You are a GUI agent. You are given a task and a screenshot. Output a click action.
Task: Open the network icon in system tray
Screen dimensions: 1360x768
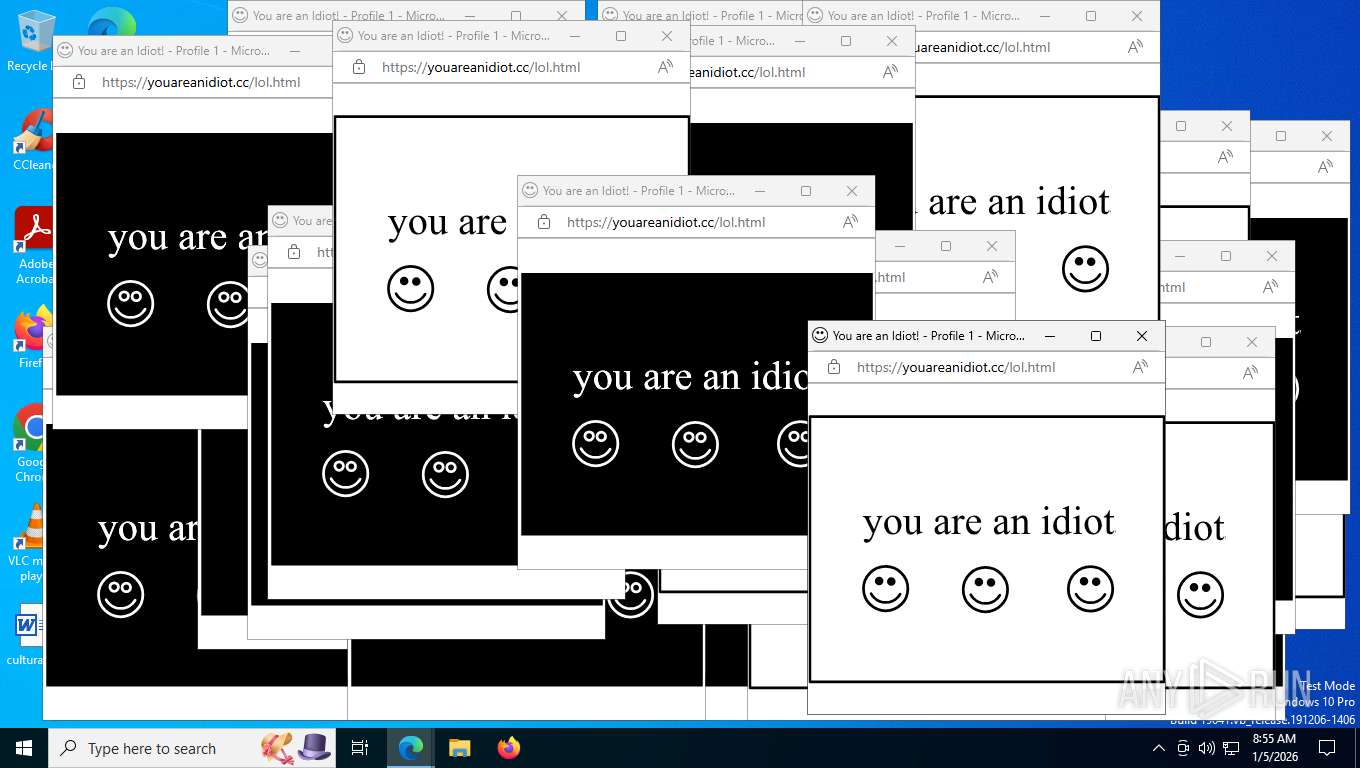click(1230, 748)
